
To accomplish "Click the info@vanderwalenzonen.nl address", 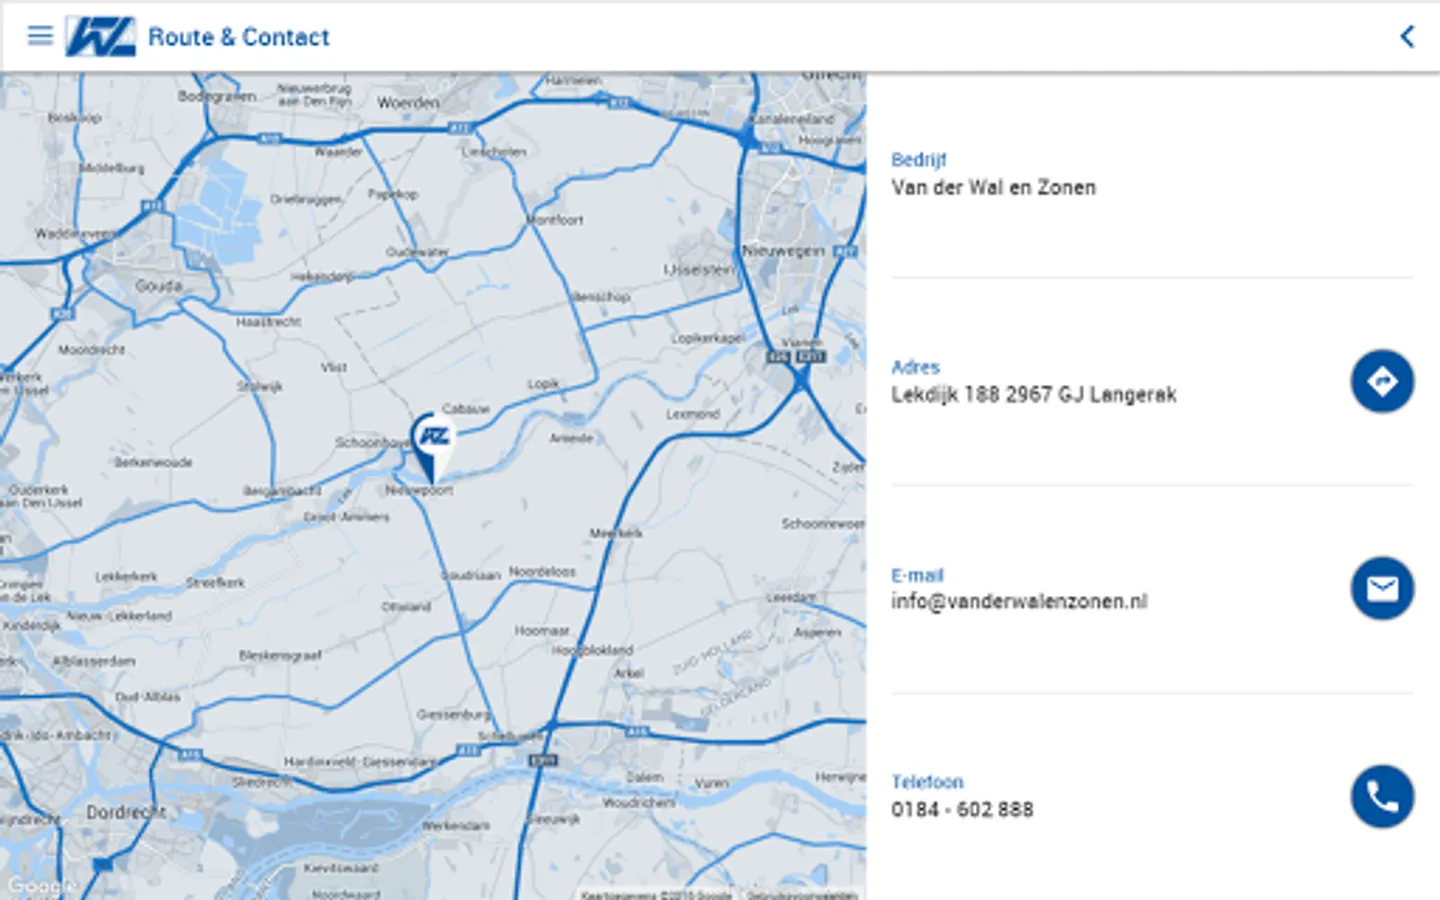I will [1019, 601].
